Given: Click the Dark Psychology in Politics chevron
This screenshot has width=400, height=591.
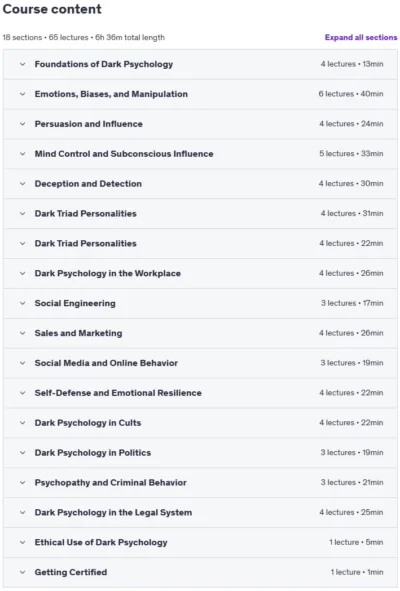Looking at the screenshot, I should point(23,453).
